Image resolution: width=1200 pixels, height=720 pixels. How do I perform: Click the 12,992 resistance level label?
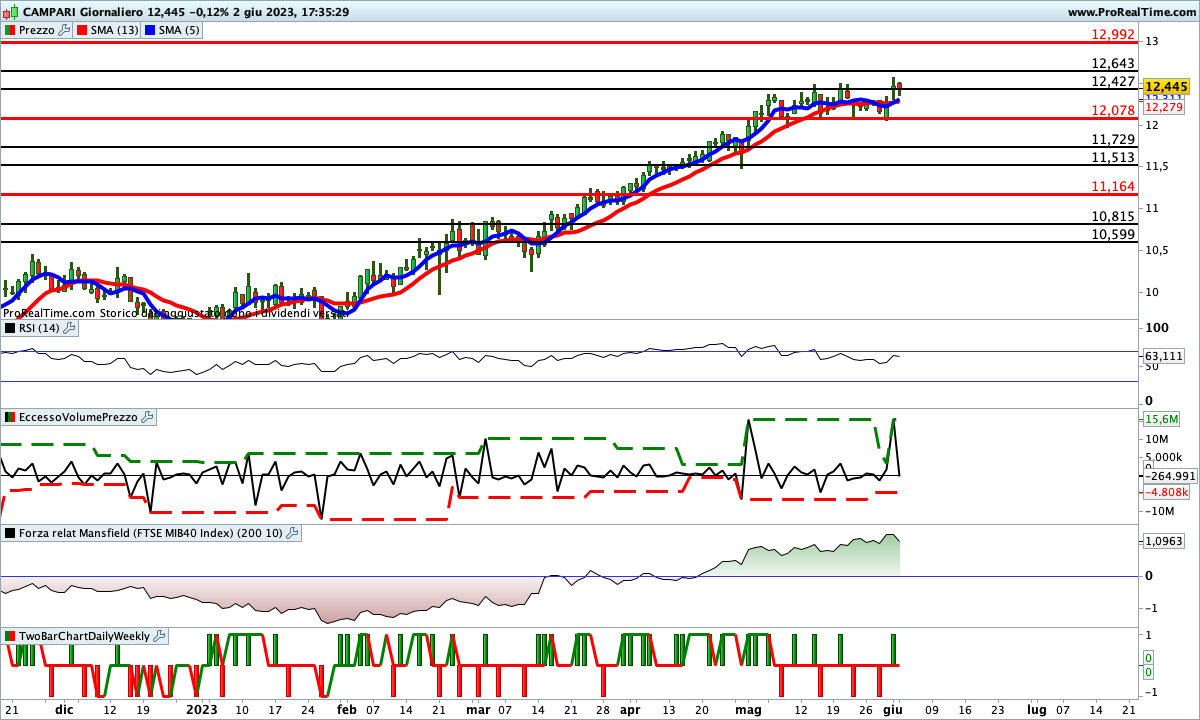[x=1113, y=34]
